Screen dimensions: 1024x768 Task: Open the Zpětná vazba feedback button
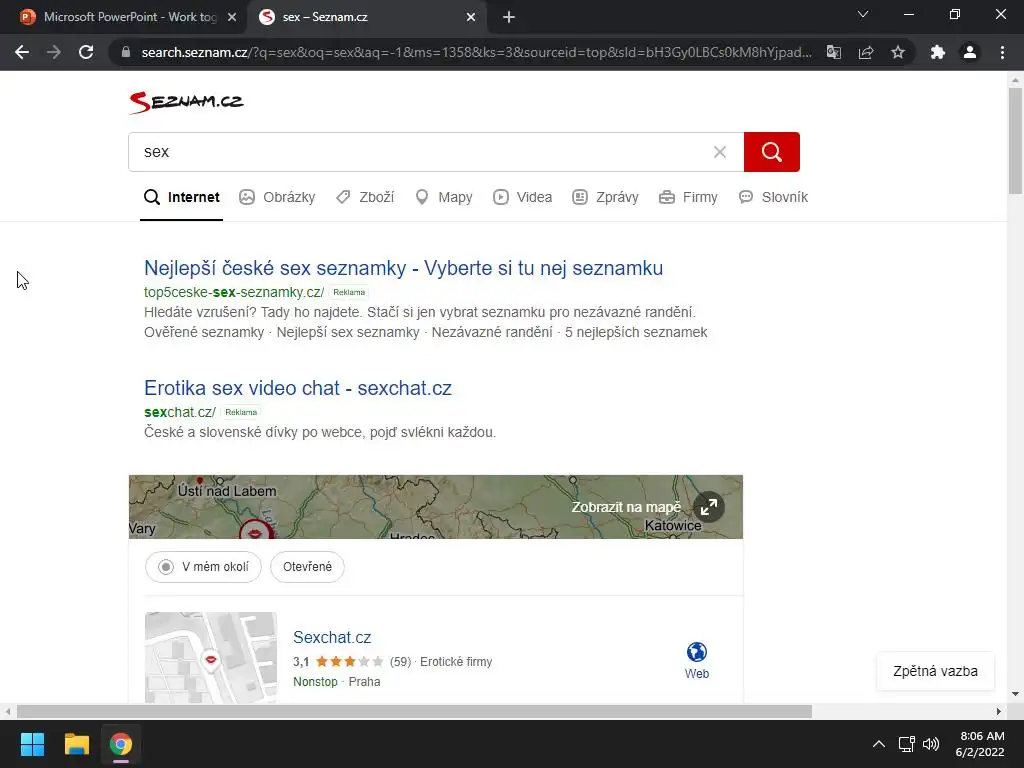(x=935, y=671)
